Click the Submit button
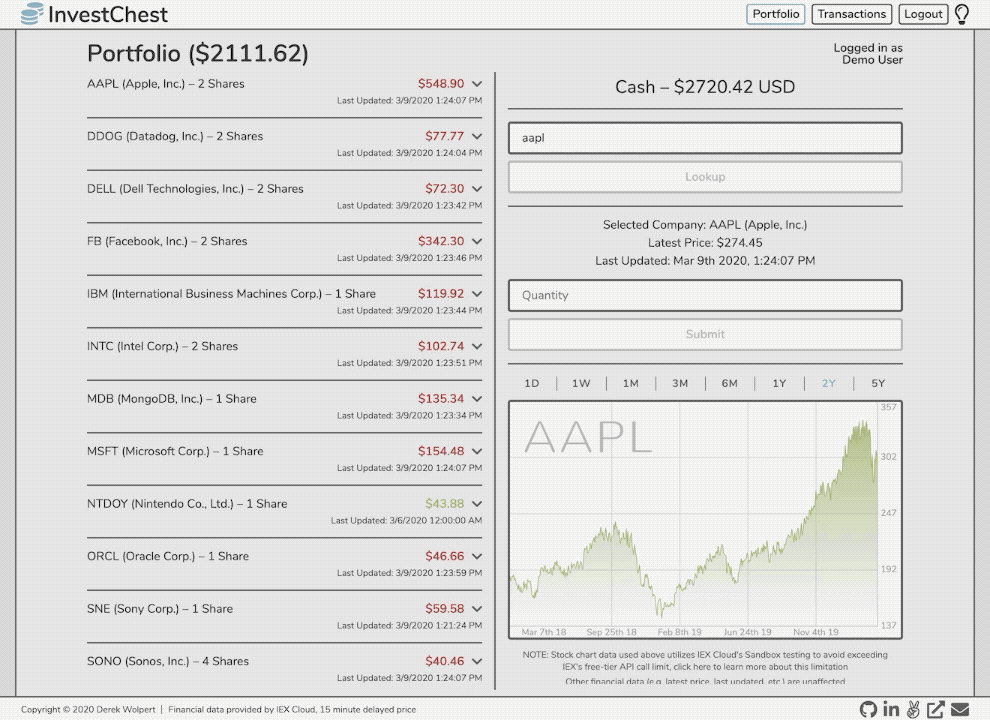 point(705,334)
